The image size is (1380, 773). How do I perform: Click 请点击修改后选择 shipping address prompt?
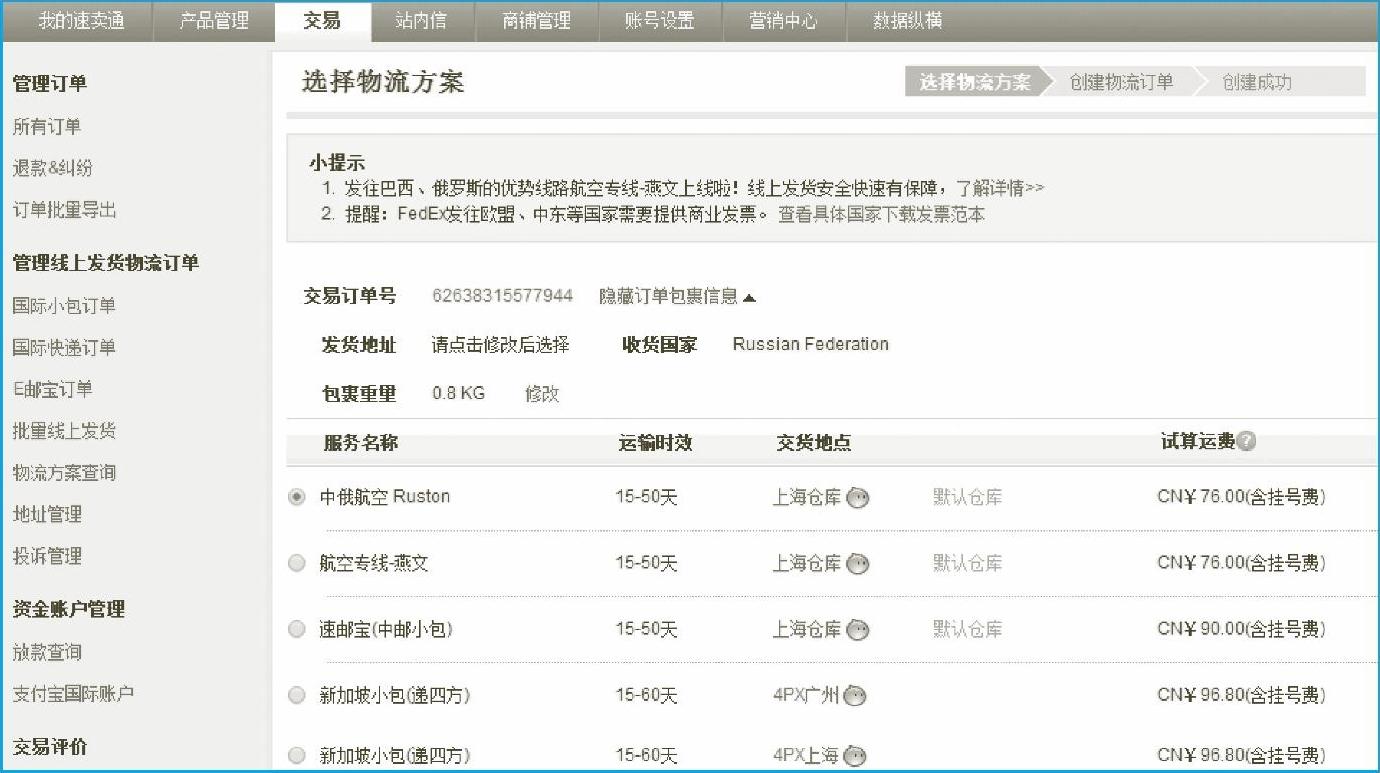click(x=501, y=345)
